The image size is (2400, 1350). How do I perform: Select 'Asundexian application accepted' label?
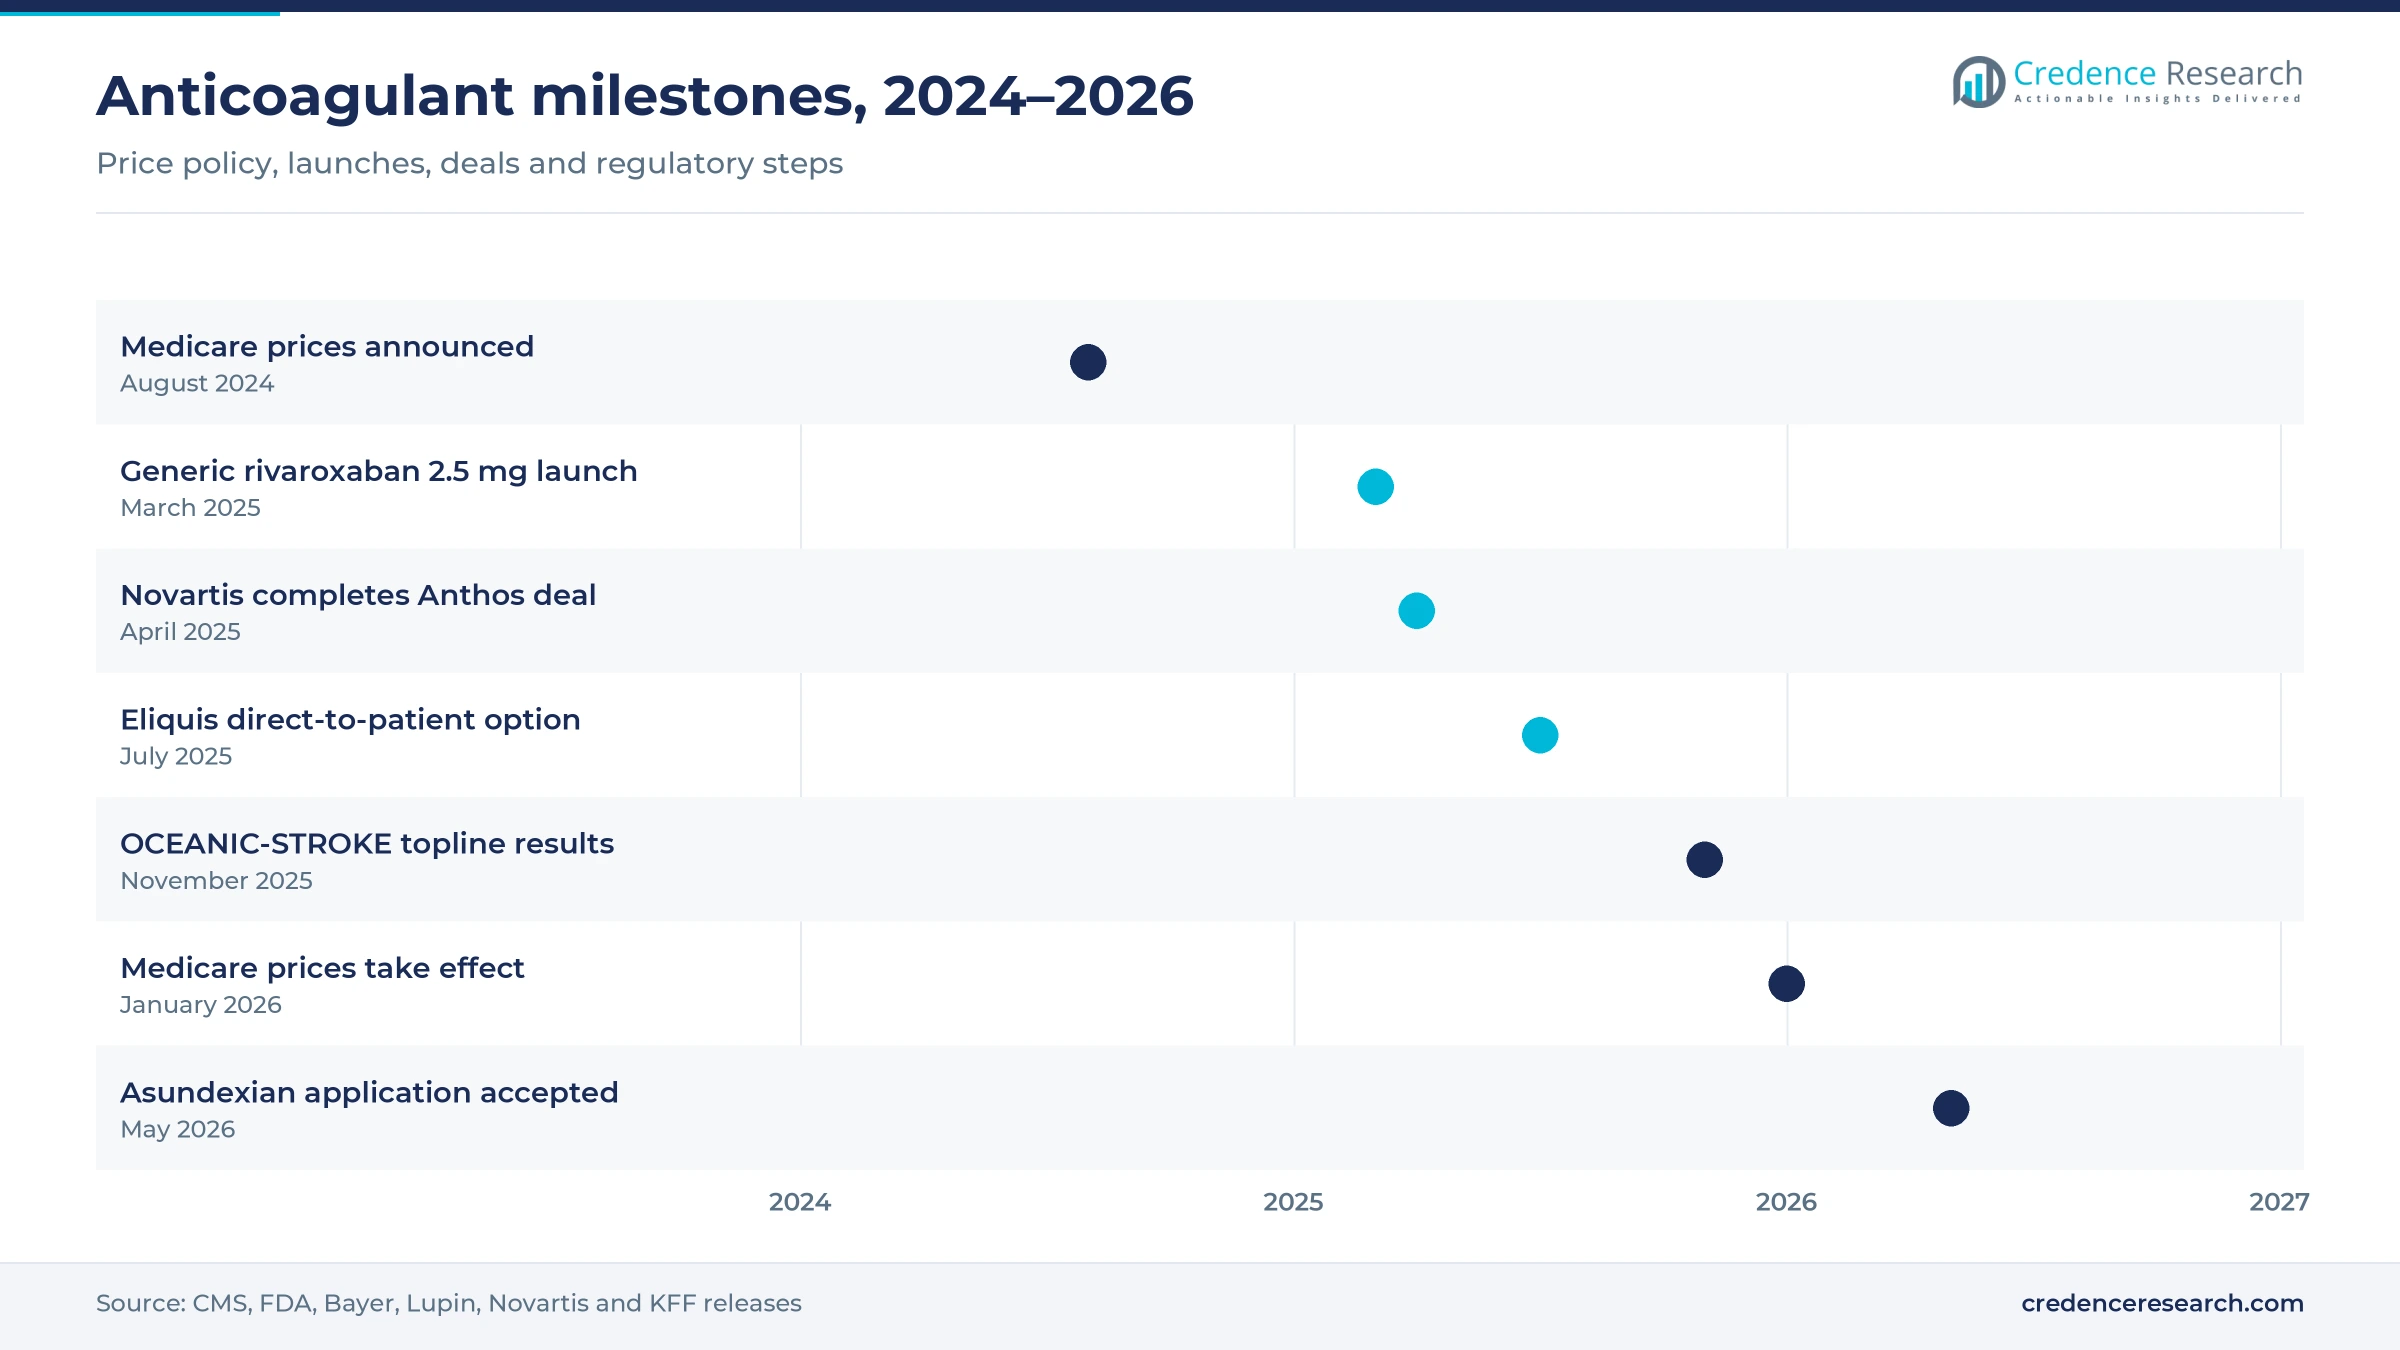[369, 1092]
